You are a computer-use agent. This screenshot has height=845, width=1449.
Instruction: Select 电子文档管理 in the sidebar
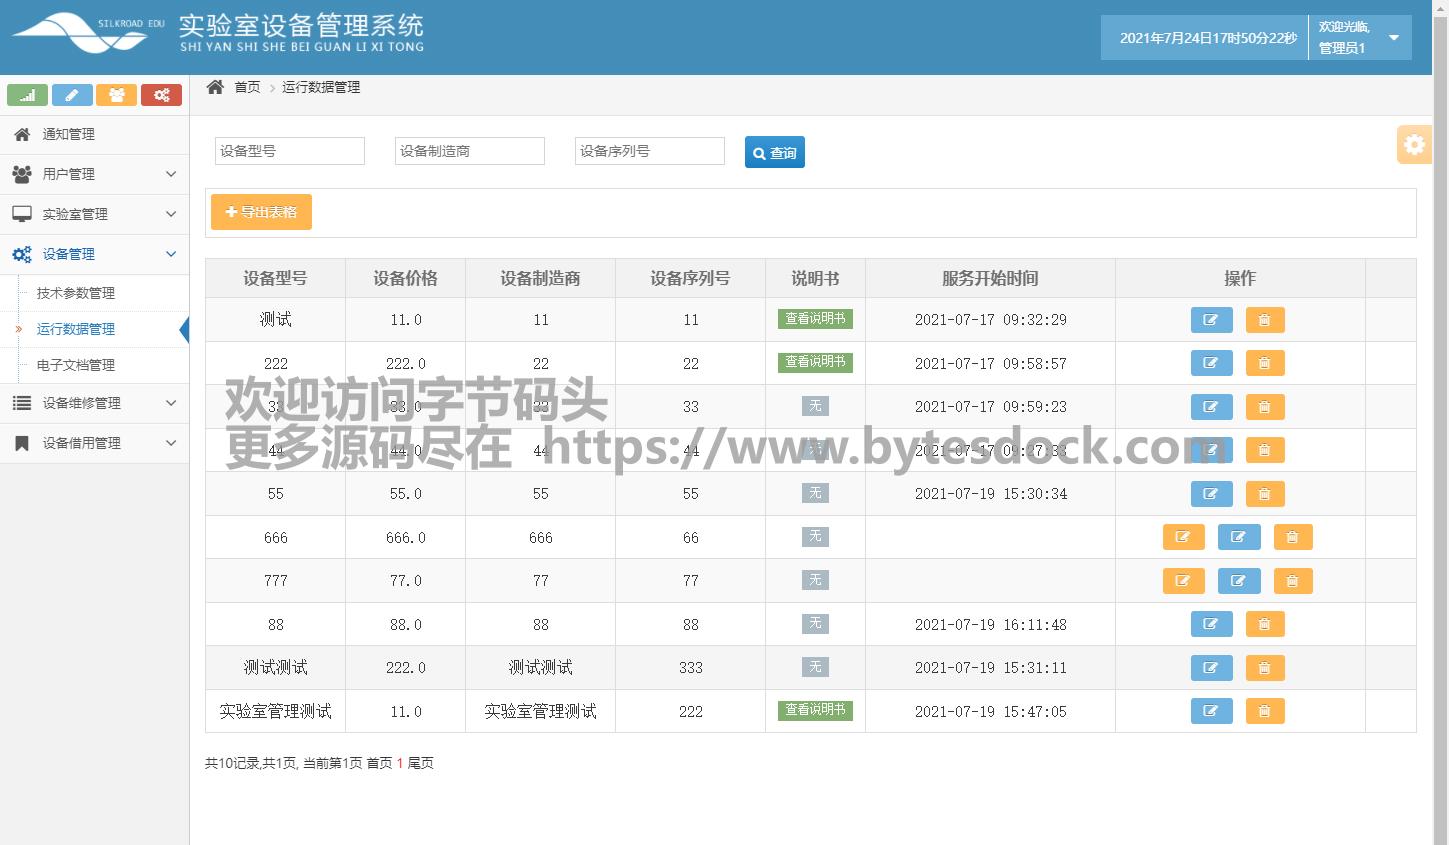click(76, 365)
